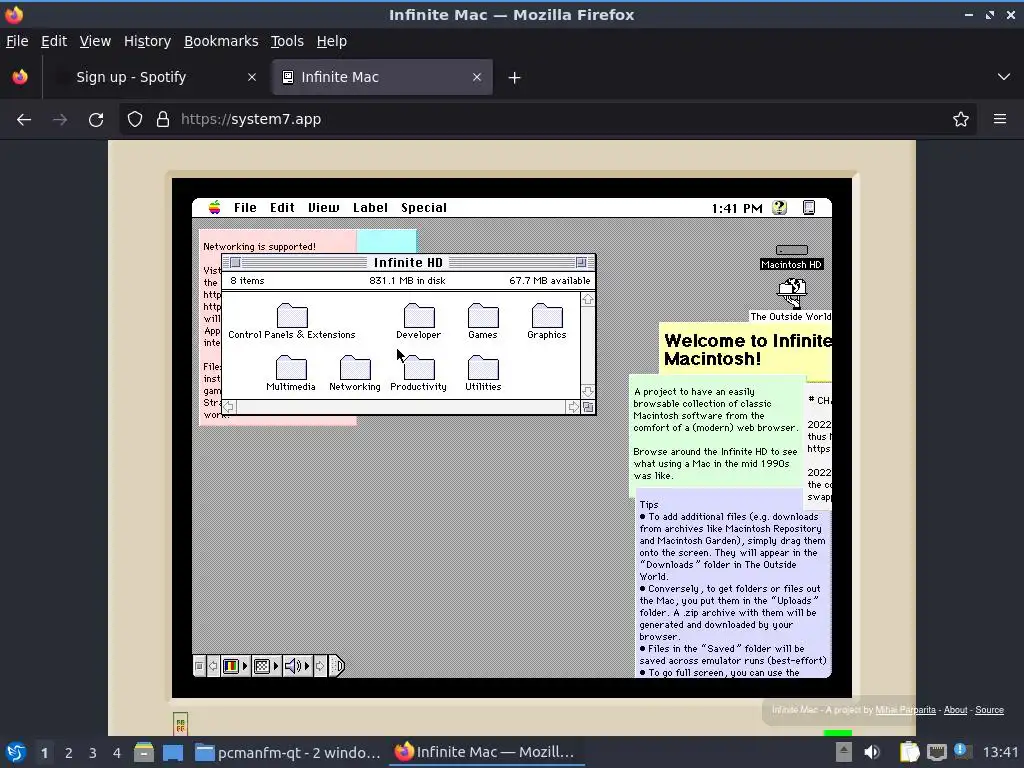Open the monitor resolution control strip module
Screen dimensions: 1024x768
point(266,666)
